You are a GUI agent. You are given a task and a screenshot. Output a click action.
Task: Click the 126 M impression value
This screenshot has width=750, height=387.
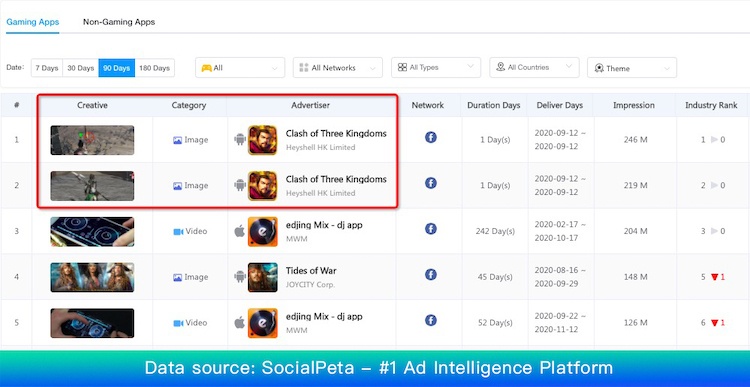pos(636,322)
